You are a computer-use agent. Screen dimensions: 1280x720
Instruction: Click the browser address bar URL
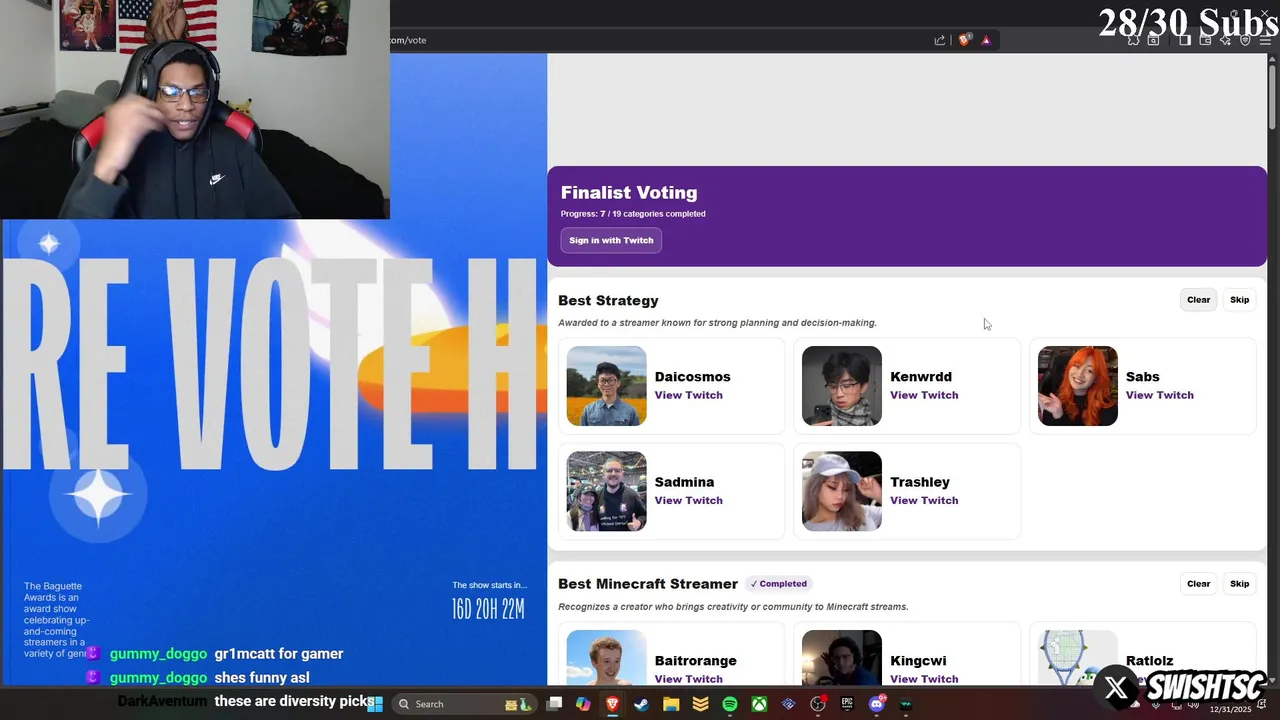(409, 40)
